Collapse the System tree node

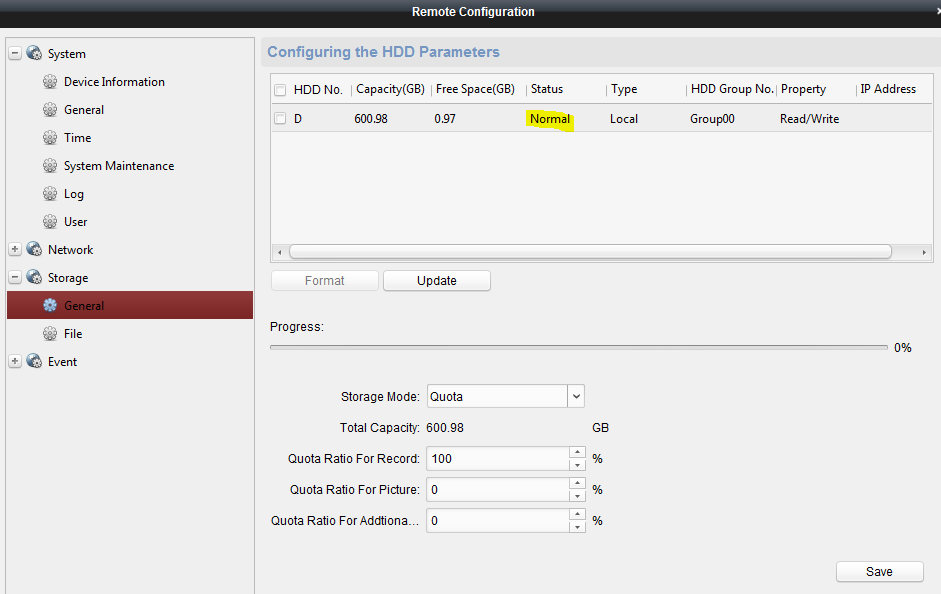15,54
